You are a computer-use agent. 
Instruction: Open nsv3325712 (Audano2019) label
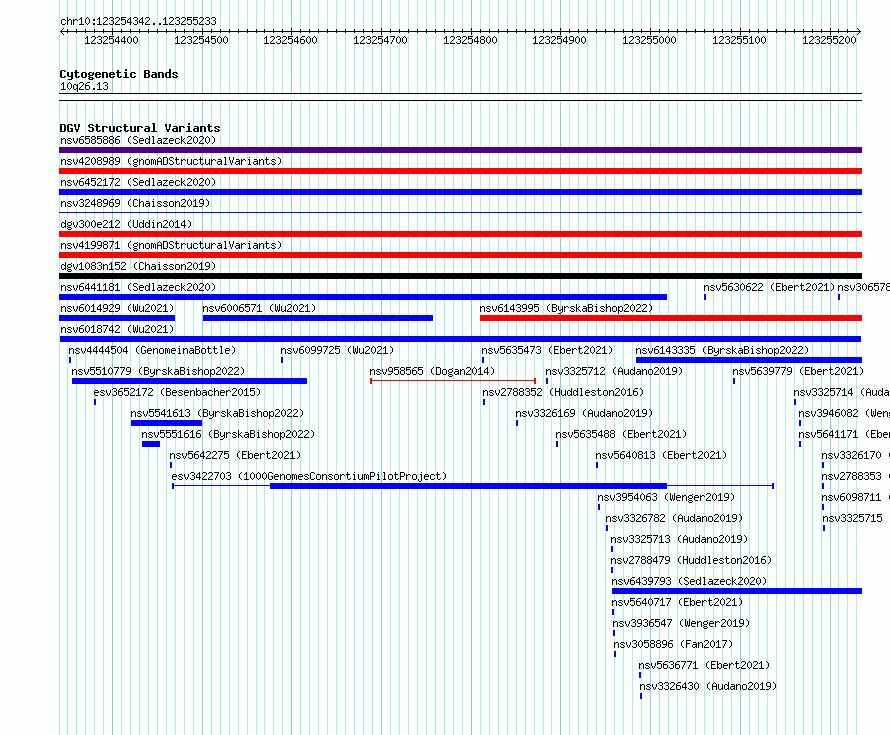[x=614, y=371]
